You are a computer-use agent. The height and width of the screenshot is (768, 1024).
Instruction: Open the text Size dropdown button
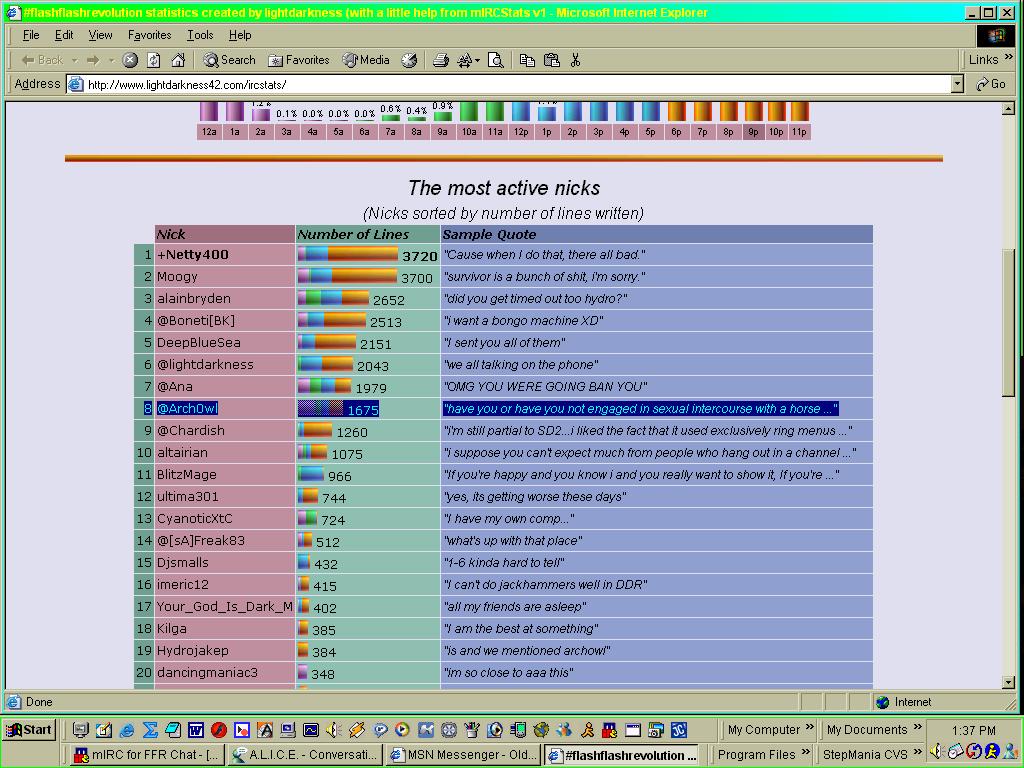click(x=467, y=60)
